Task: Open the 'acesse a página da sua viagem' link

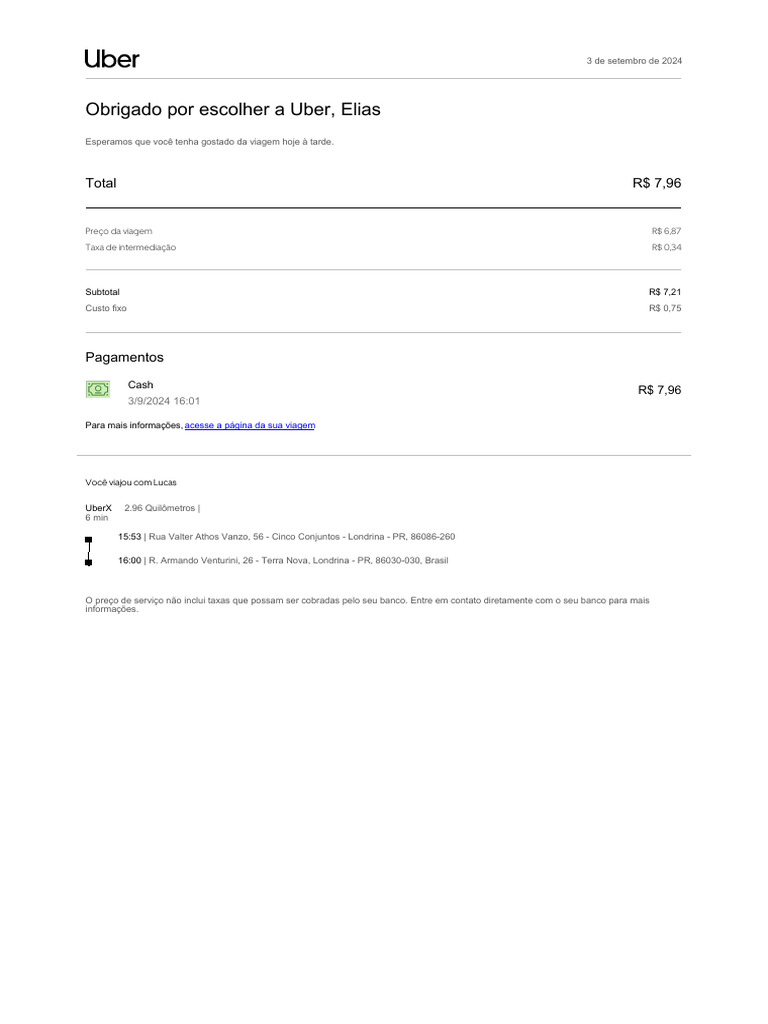Action: 250,425
